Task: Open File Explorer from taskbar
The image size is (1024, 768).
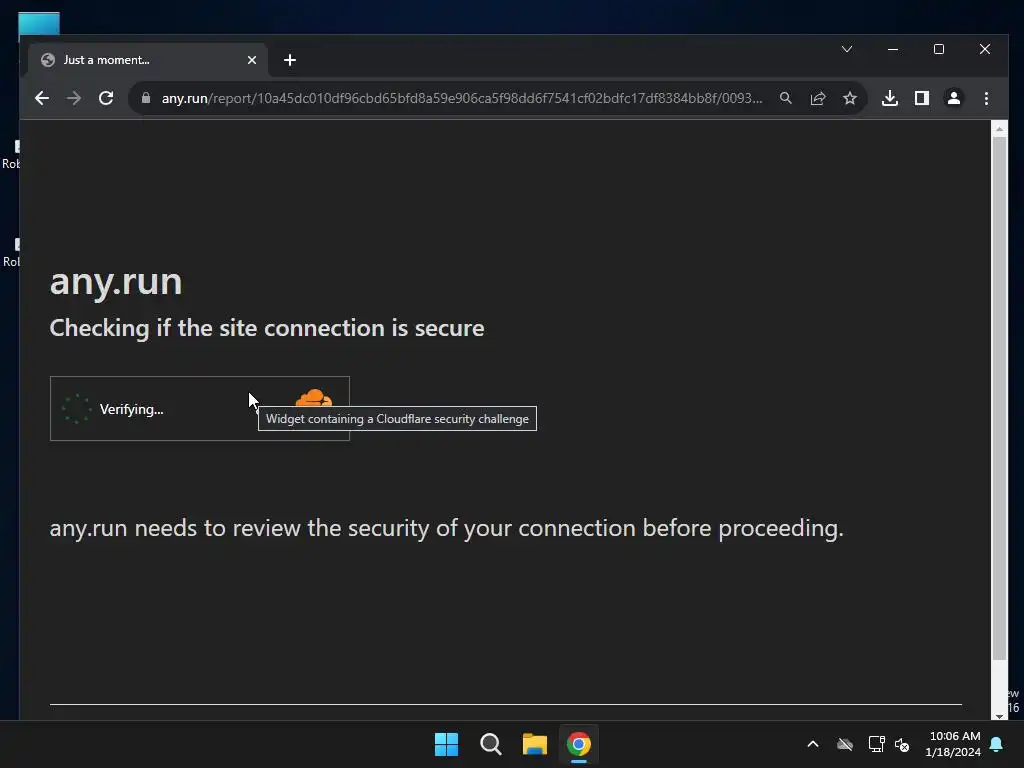Action: point(535,744)
